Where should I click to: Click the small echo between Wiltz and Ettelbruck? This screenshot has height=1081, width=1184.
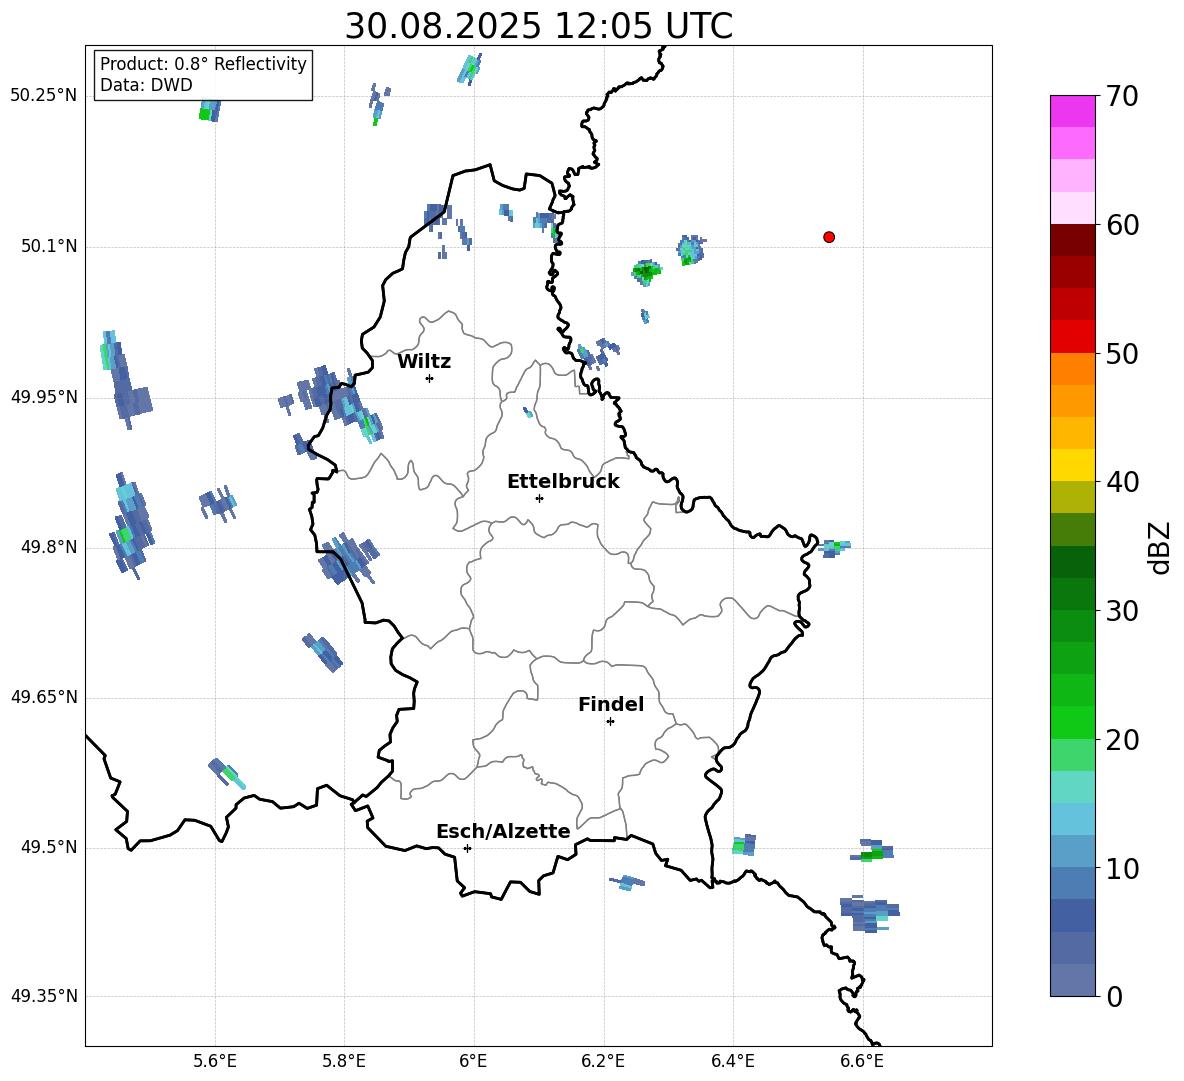pyautogui.click(x=528, y=412)
